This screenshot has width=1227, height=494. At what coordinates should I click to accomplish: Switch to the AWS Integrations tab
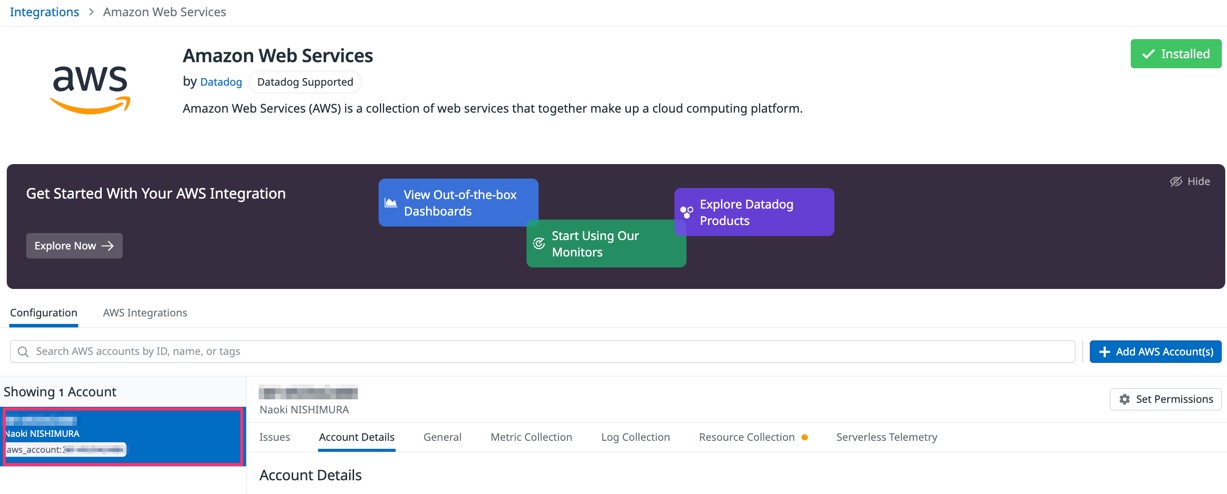tap(145, 313)
